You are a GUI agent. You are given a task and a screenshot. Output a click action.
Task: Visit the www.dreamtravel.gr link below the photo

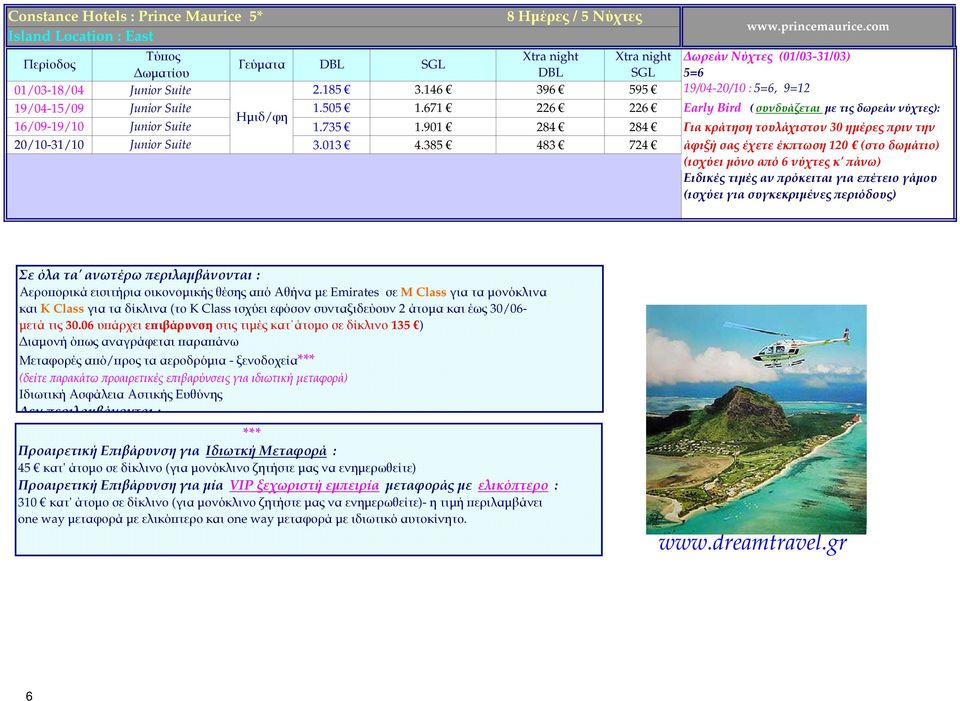[752, 543]
